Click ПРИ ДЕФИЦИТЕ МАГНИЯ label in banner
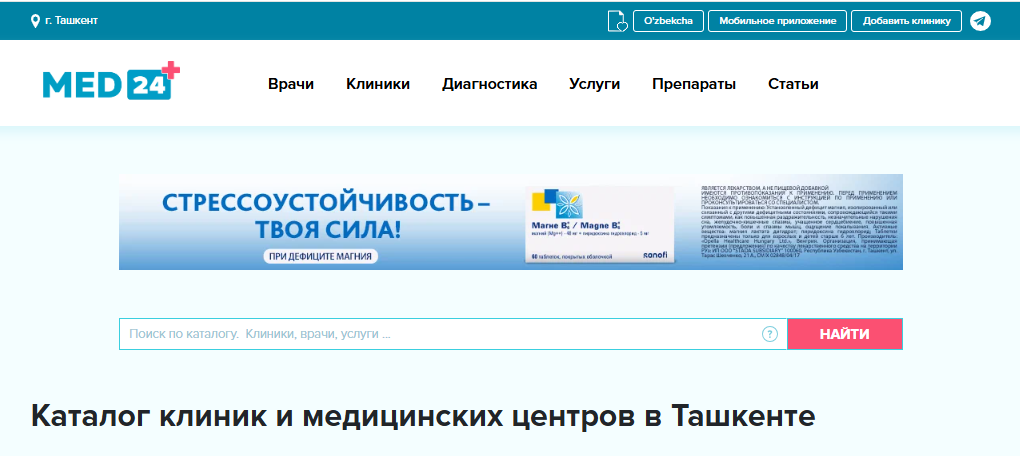 tap(321, 256)
